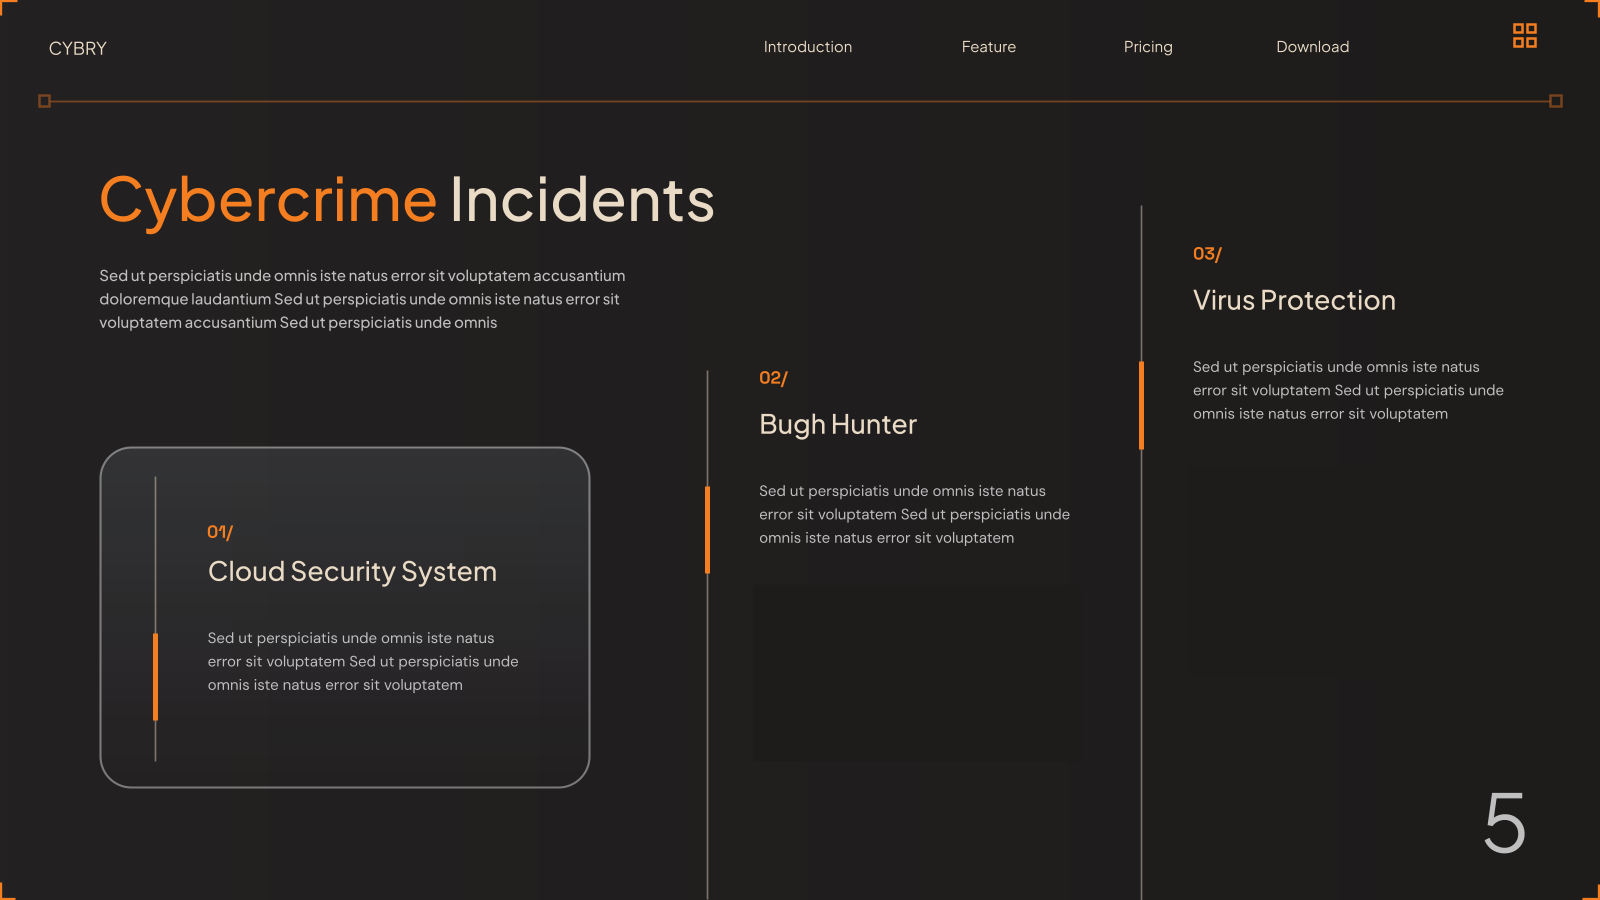Open the Download nav item
Image resolution: width=1600 pixels, height=900 pixels.
[x=1313, y=47]
